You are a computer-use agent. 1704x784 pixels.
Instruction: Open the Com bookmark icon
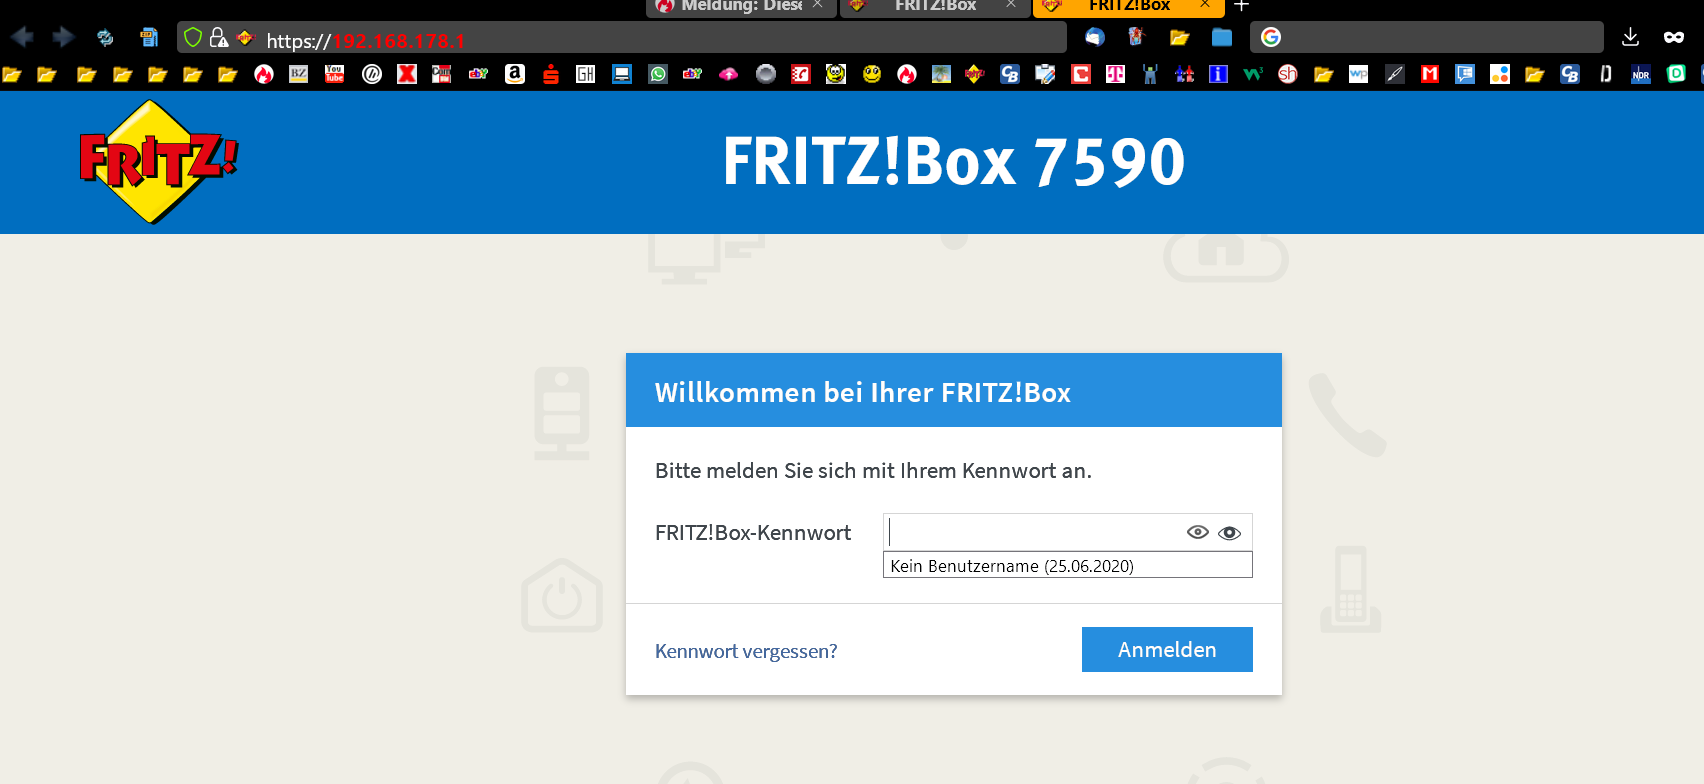(x=441, y=74)
